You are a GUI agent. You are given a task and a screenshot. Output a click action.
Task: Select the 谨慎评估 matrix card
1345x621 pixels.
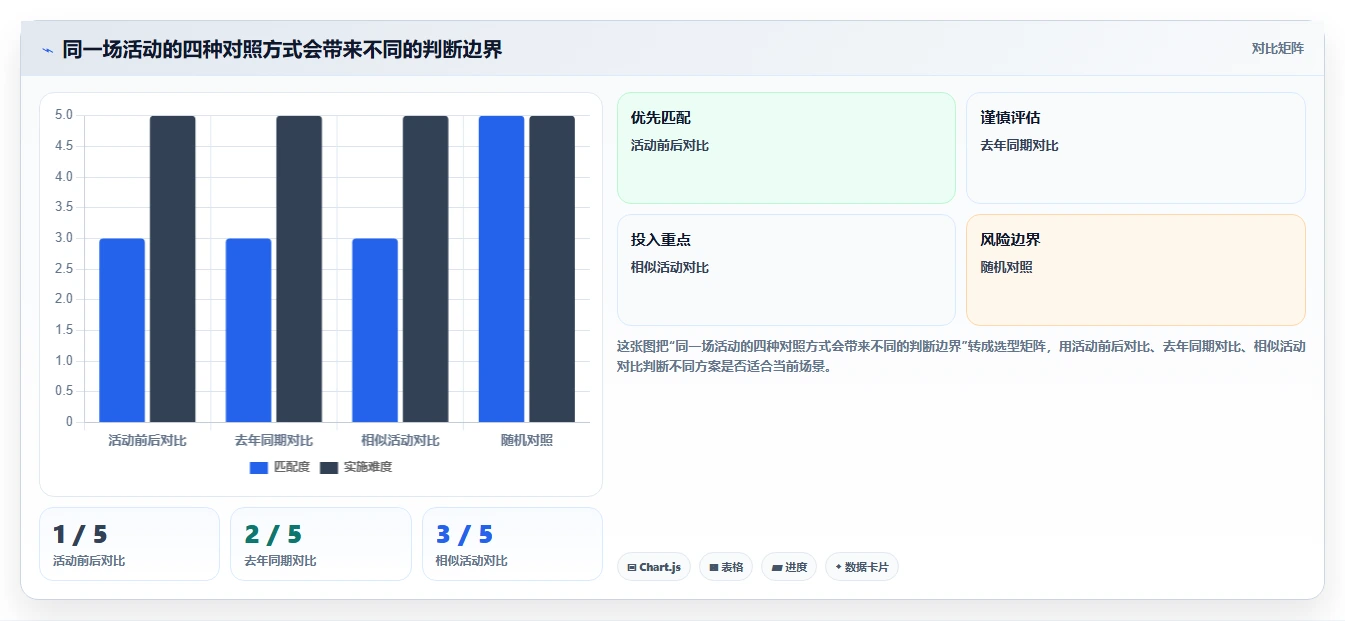(x=1136, y=148)
